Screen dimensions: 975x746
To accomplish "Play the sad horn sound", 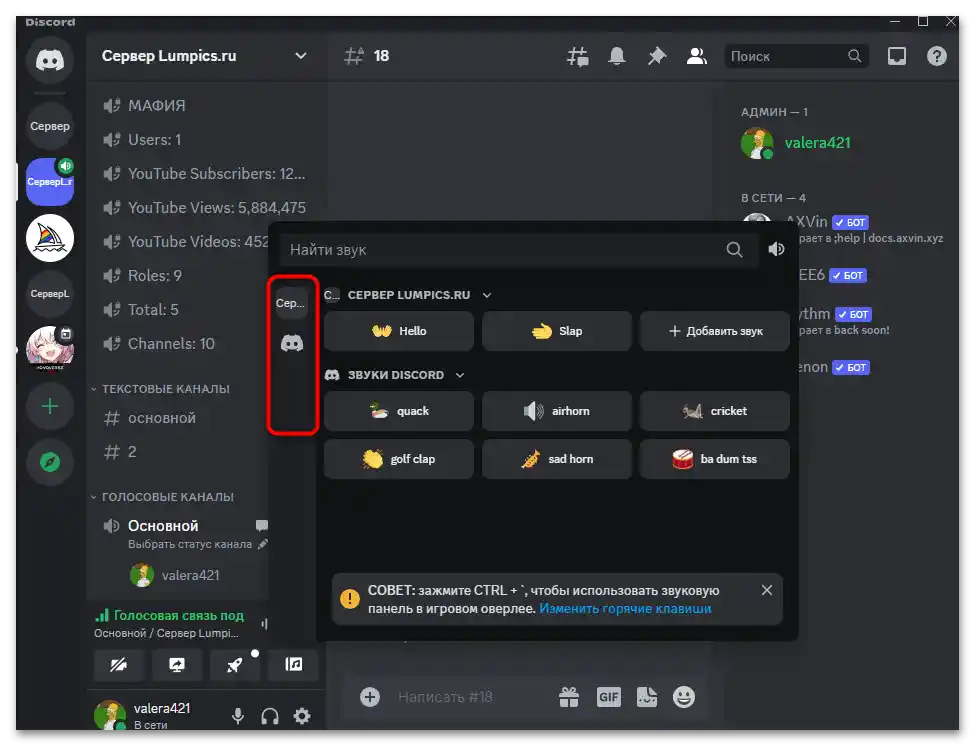I will click(557, 459).
